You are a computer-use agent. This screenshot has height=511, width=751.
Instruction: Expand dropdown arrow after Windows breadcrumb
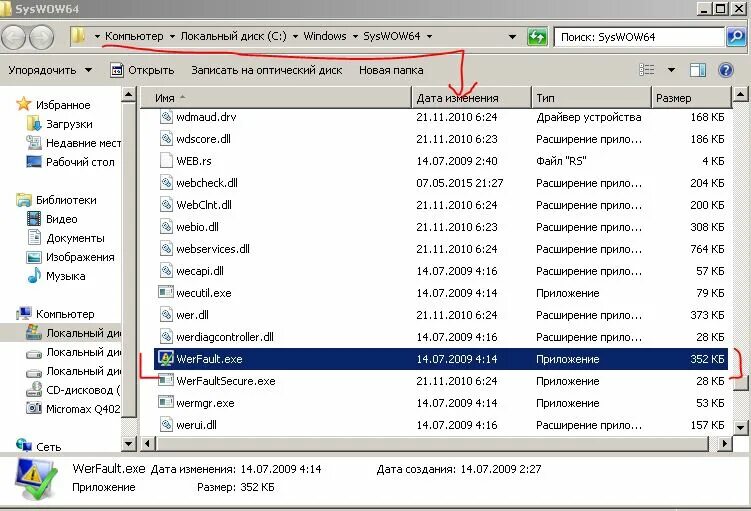[355, 36]
